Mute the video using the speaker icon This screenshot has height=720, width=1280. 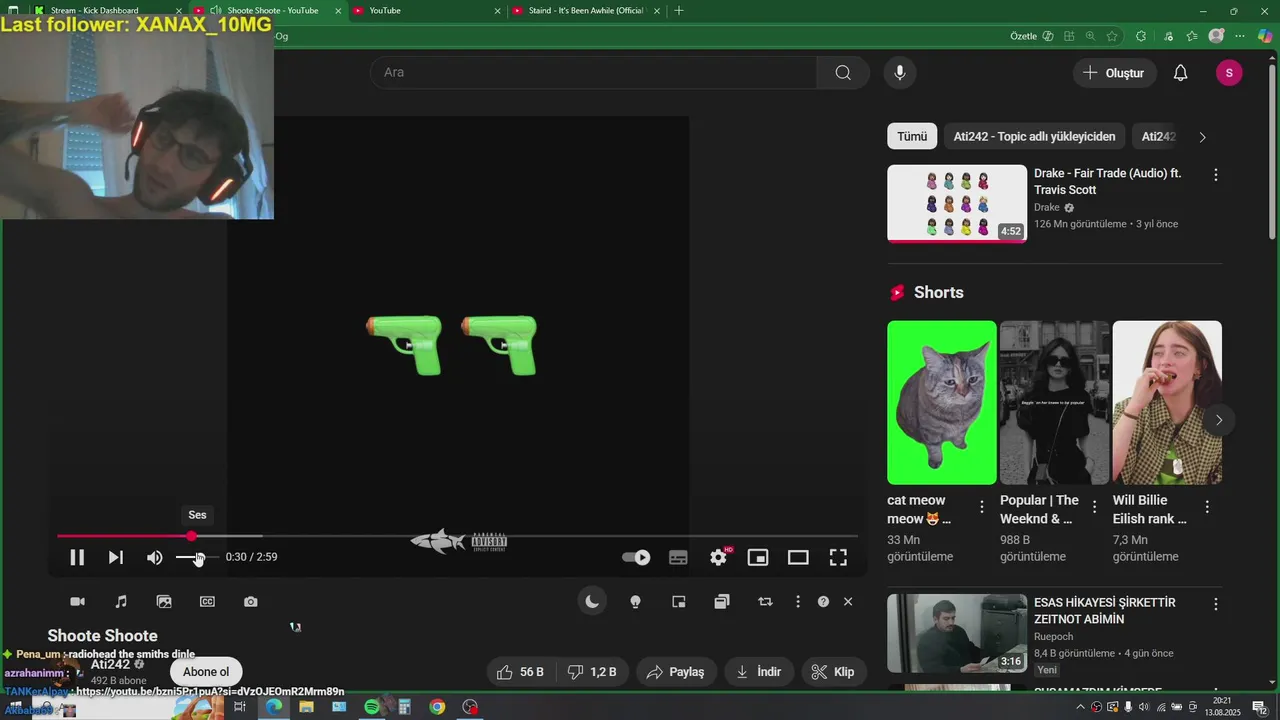pyautogui.click(x=155, y=557)
